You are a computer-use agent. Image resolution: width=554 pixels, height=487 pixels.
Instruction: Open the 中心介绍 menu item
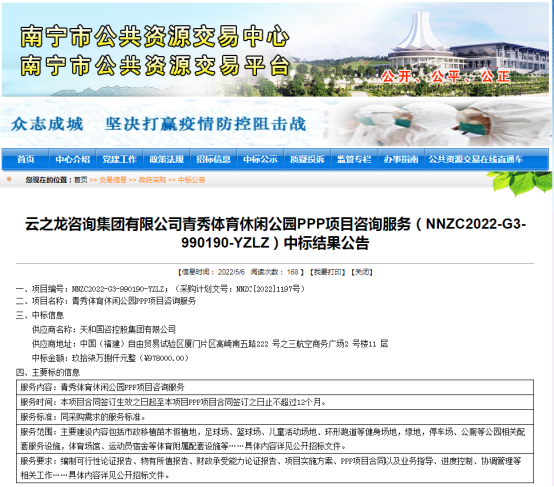[72, 159]
